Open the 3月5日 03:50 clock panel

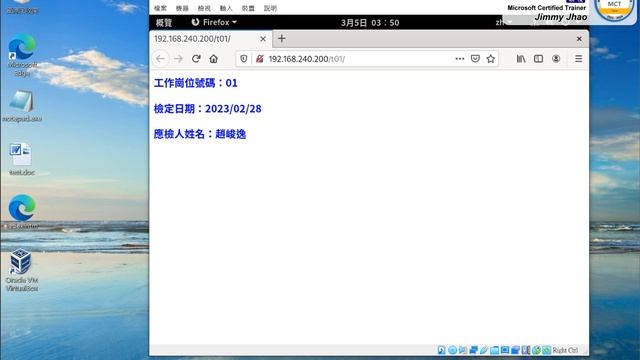370,22
